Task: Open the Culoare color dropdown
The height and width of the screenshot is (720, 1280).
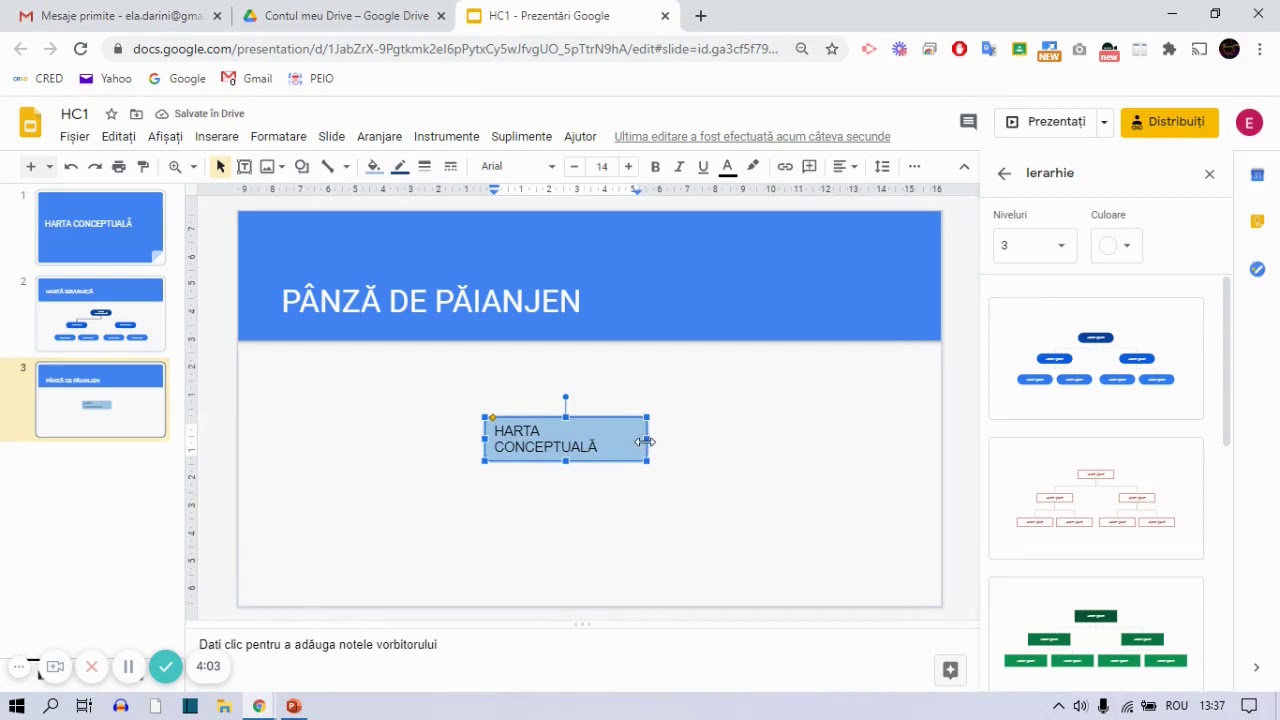Action: pyautogui.click(x=1116, y=245)
